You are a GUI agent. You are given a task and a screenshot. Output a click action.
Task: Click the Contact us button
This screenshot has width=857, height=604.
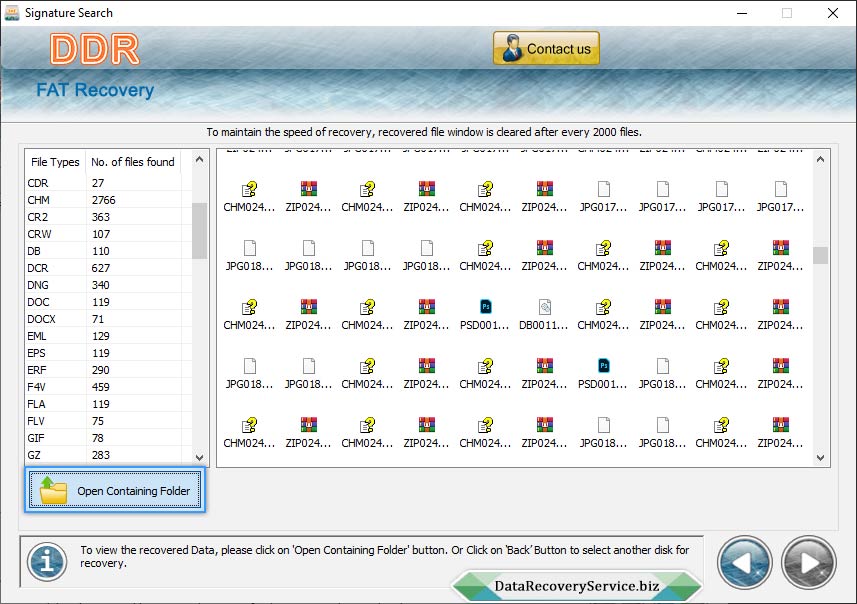tap(546, 48)
